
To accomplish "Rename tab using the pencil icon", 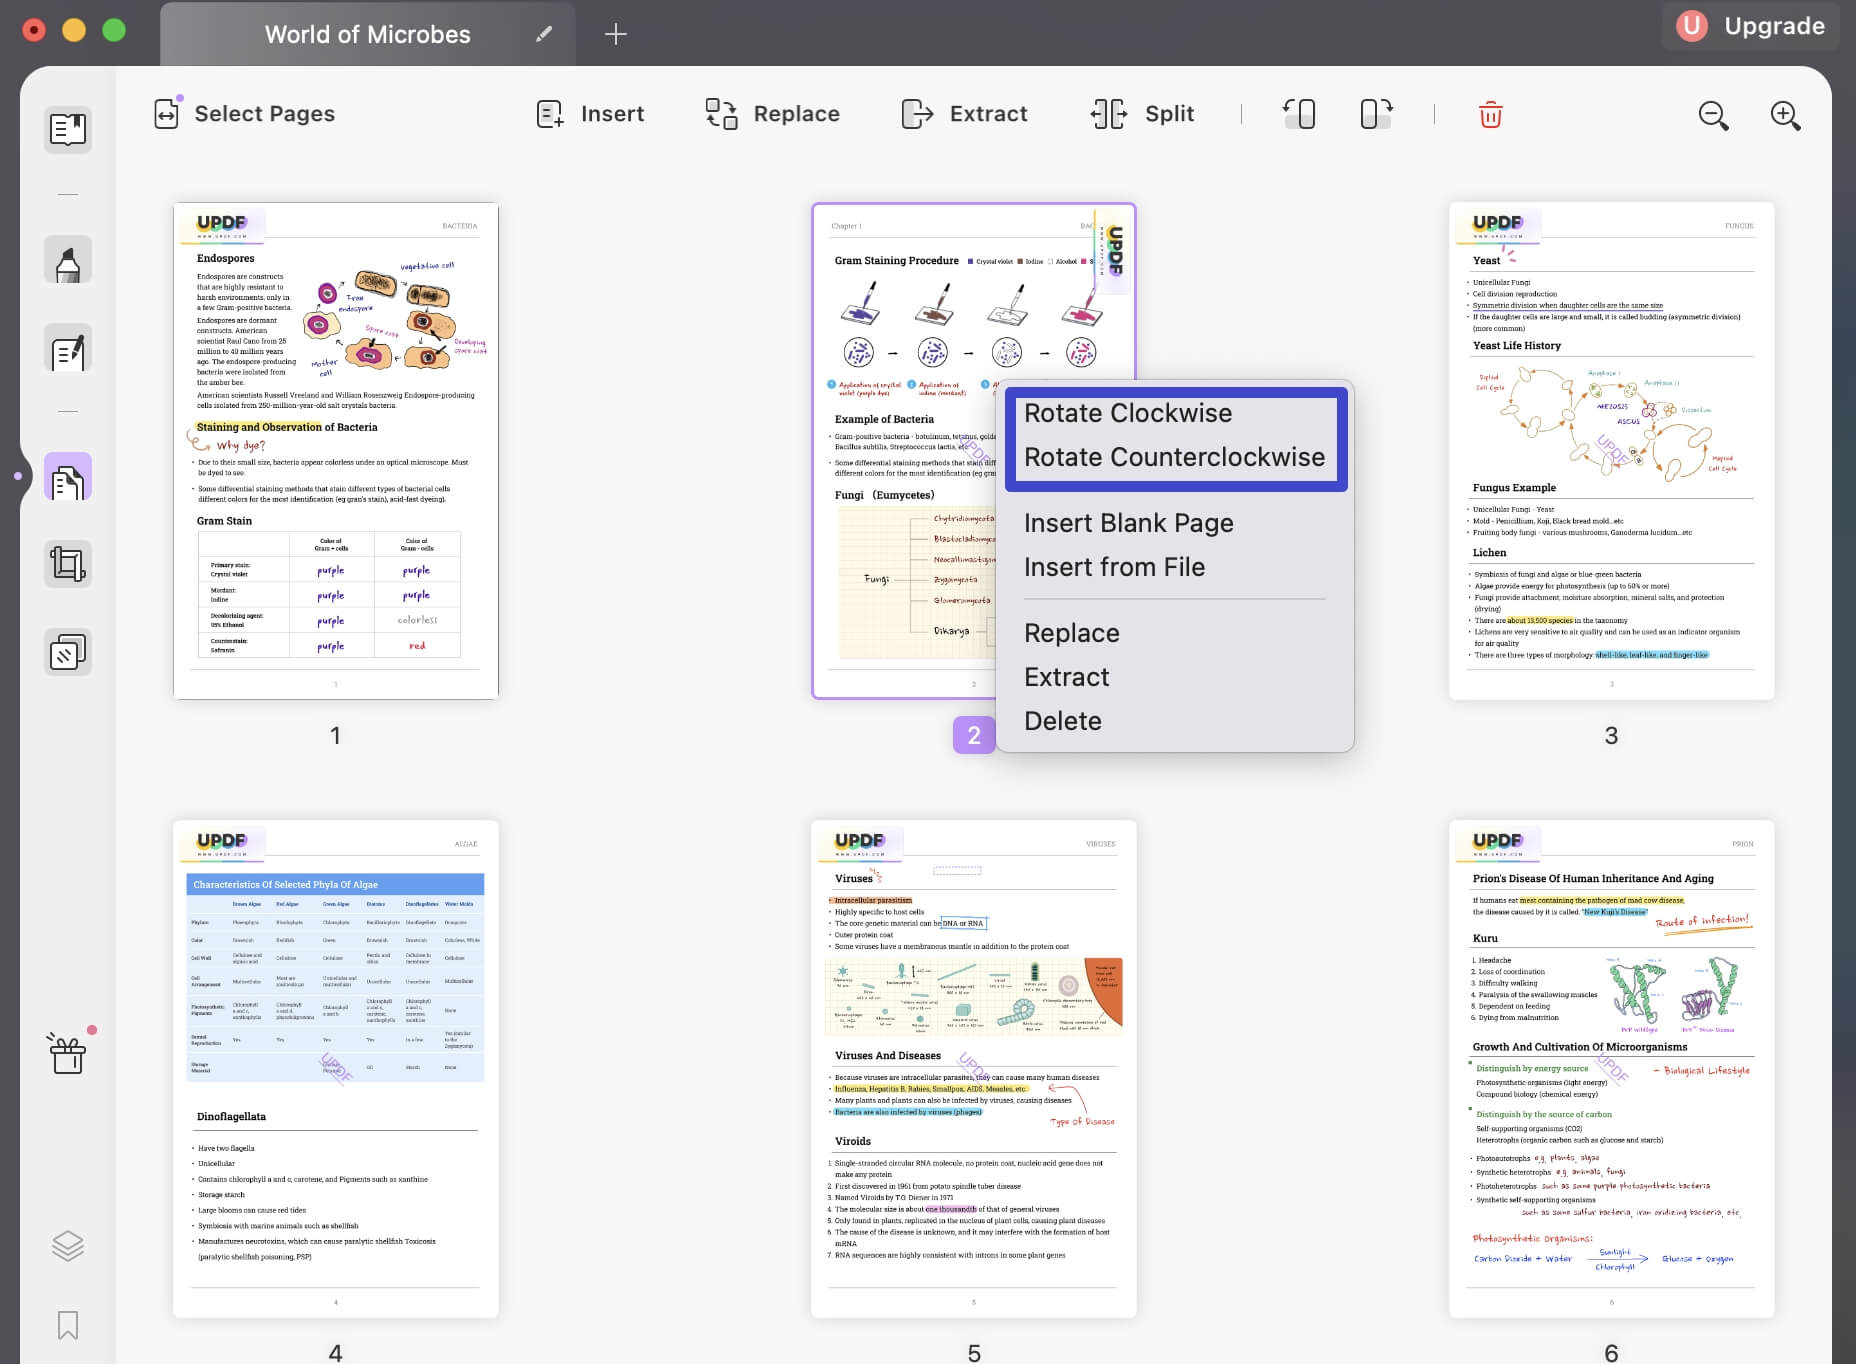I will [544, 34].
